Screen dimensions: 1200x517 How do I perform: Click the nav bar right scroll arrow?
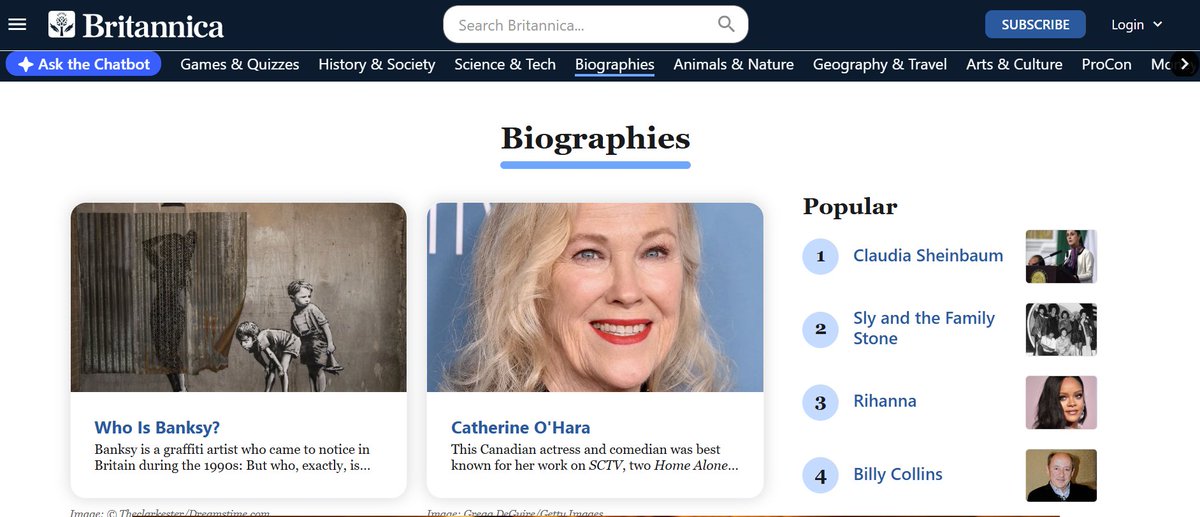[x=1184, y=64]
